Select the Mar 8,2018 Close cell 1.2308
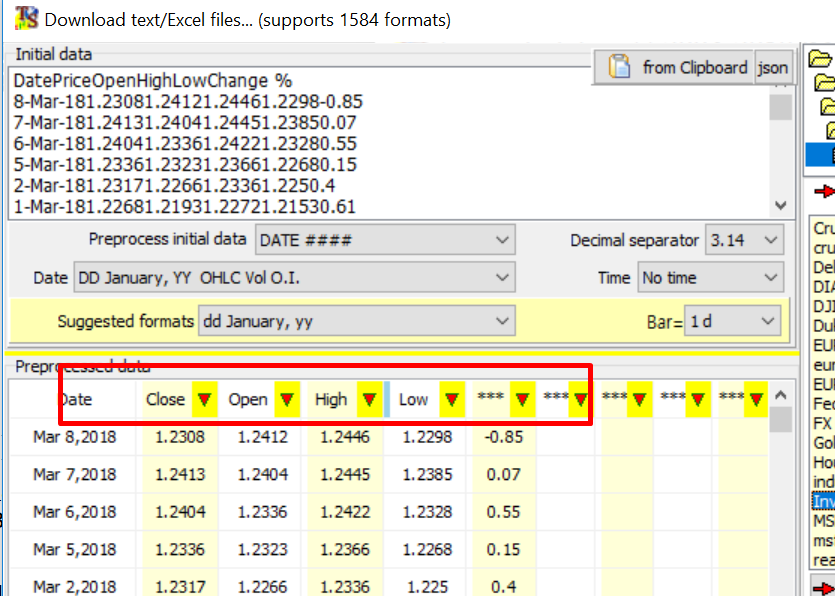This screenshot has width=835, height=596. click(179, 436)
